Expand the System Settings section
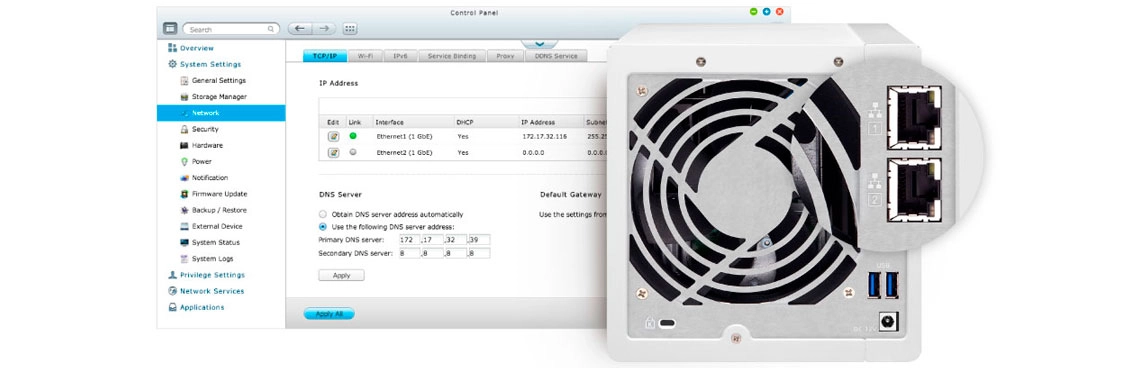Image resolution: width=1140 pixels, height=368 pixels. tap(204, 64)
